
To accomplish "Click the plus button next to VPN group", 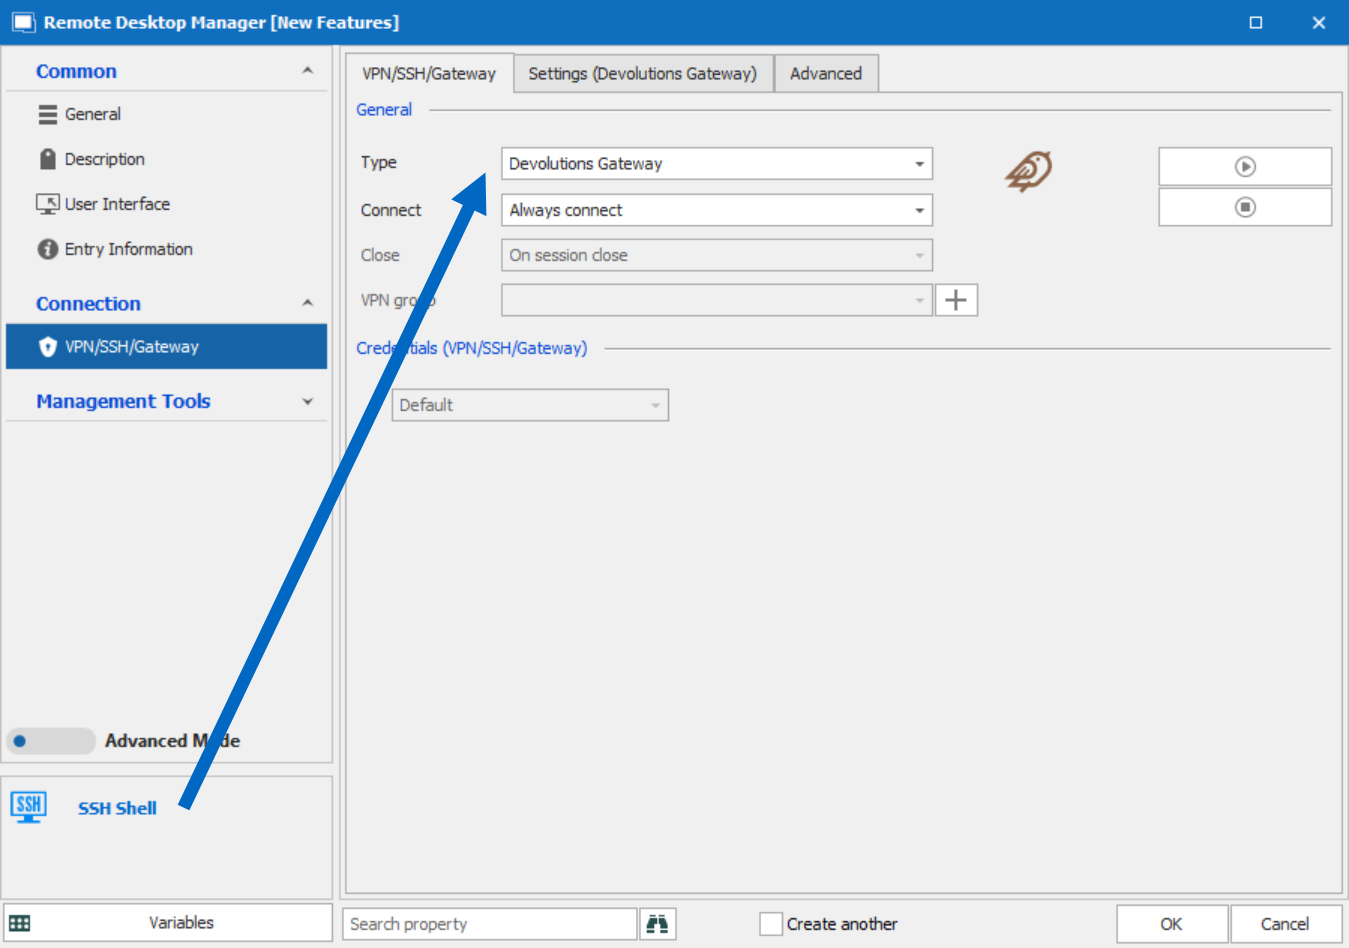I will click(956, 300).
